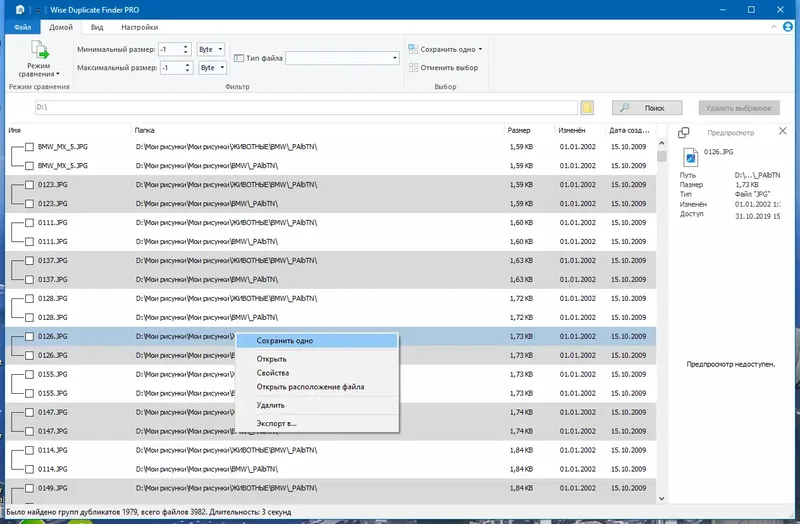Image resolution: width=800 pixels, height=524 pixels.
Task: Select the 0149.JPG row name
Action: click(53, 488)
